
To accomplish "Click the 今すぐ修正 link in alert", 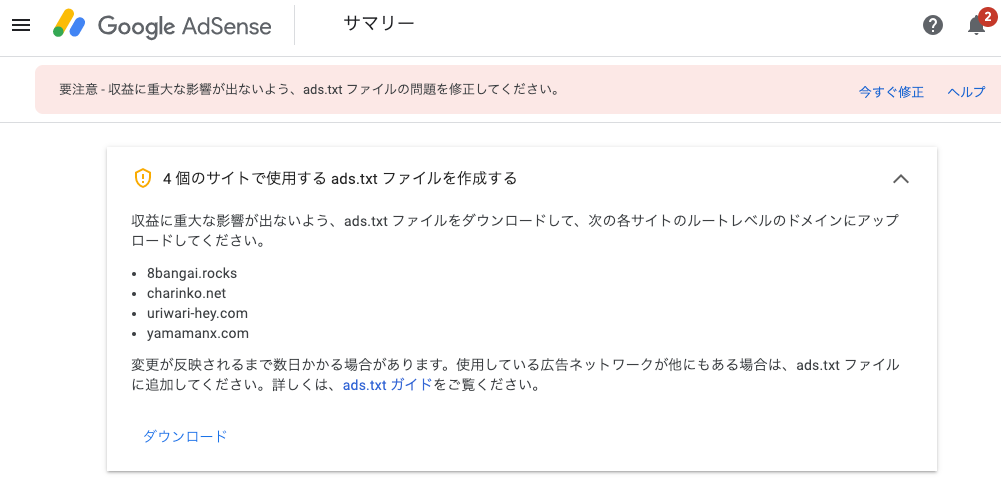I will pyautogui.click(x=891, y=91).
